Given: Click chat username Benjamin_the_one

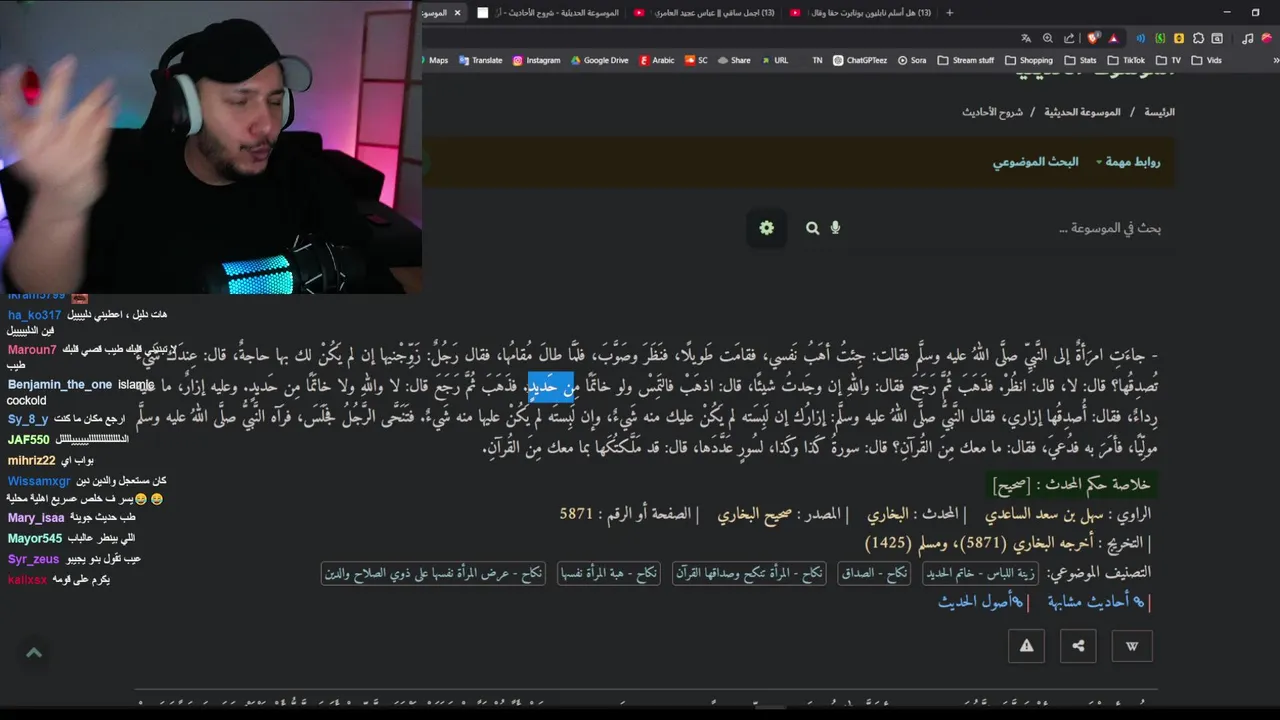Looking at the screenshot, I should (x=60, y=385).
